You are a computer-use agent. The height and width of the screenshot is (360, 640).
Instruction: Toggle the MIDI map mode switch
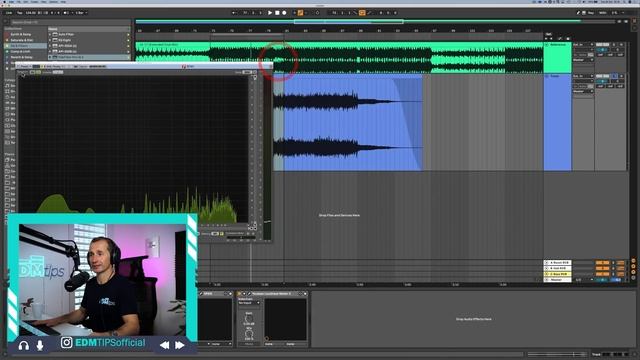pyautogui.click(x=602, y=13)
